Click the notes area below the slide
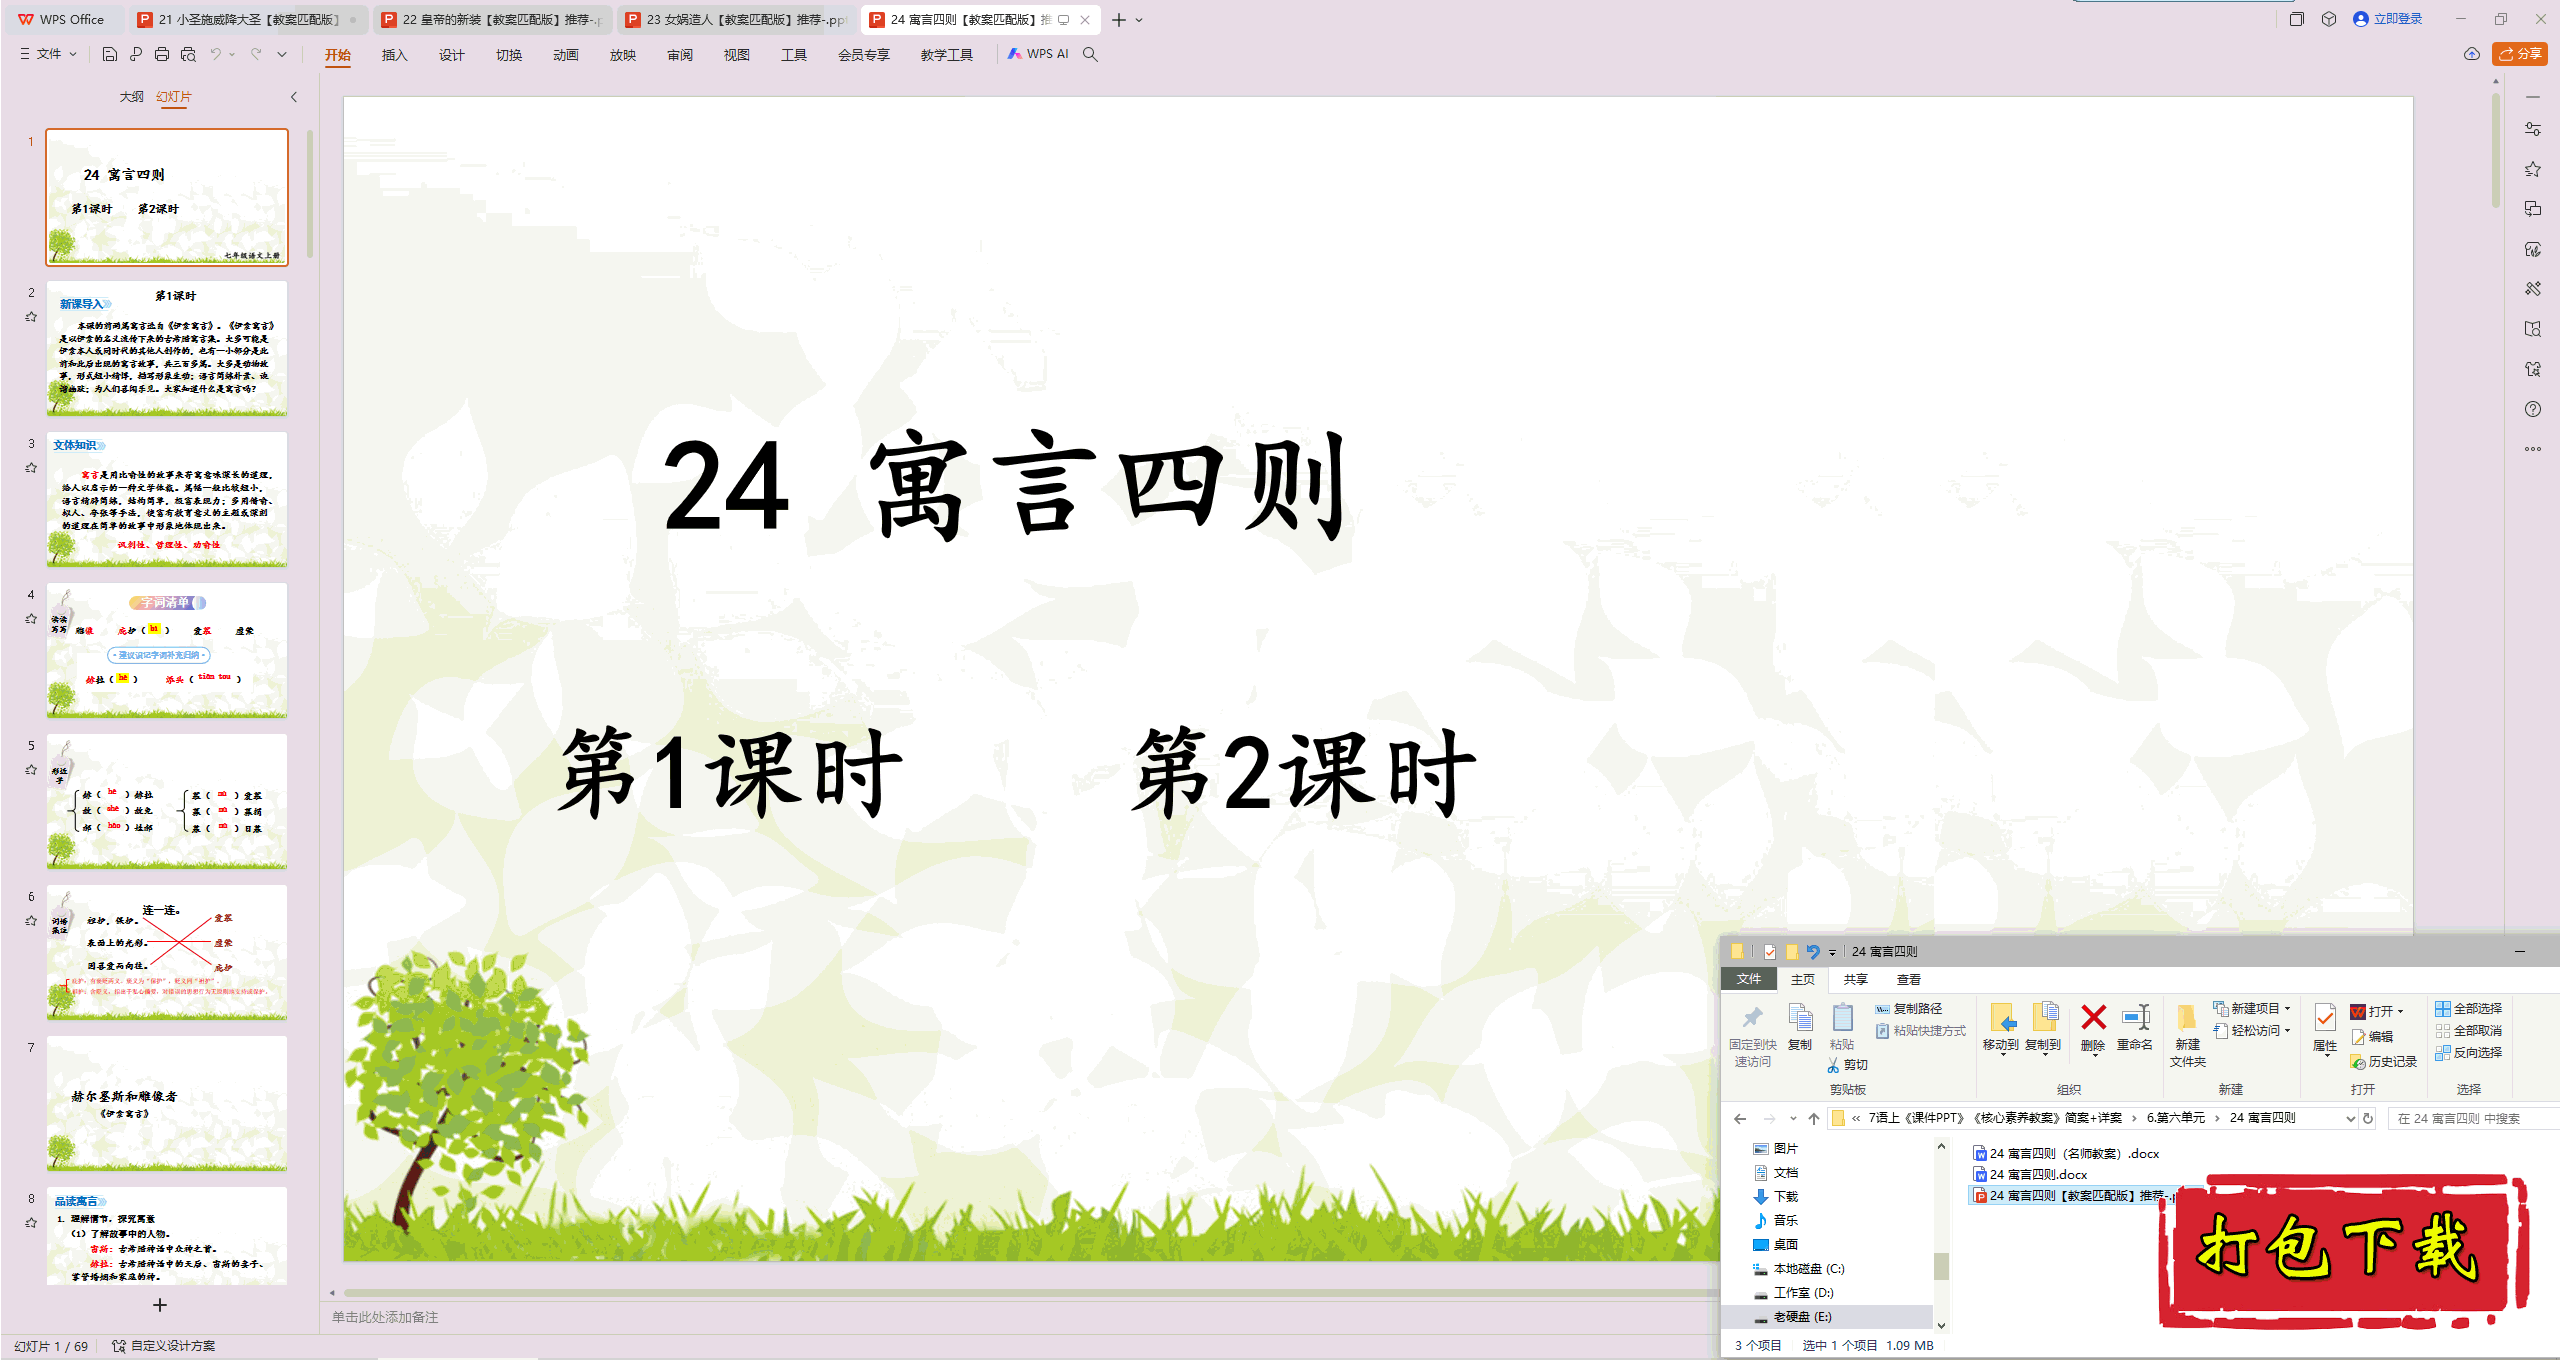 click(x=1020, y=1317)
